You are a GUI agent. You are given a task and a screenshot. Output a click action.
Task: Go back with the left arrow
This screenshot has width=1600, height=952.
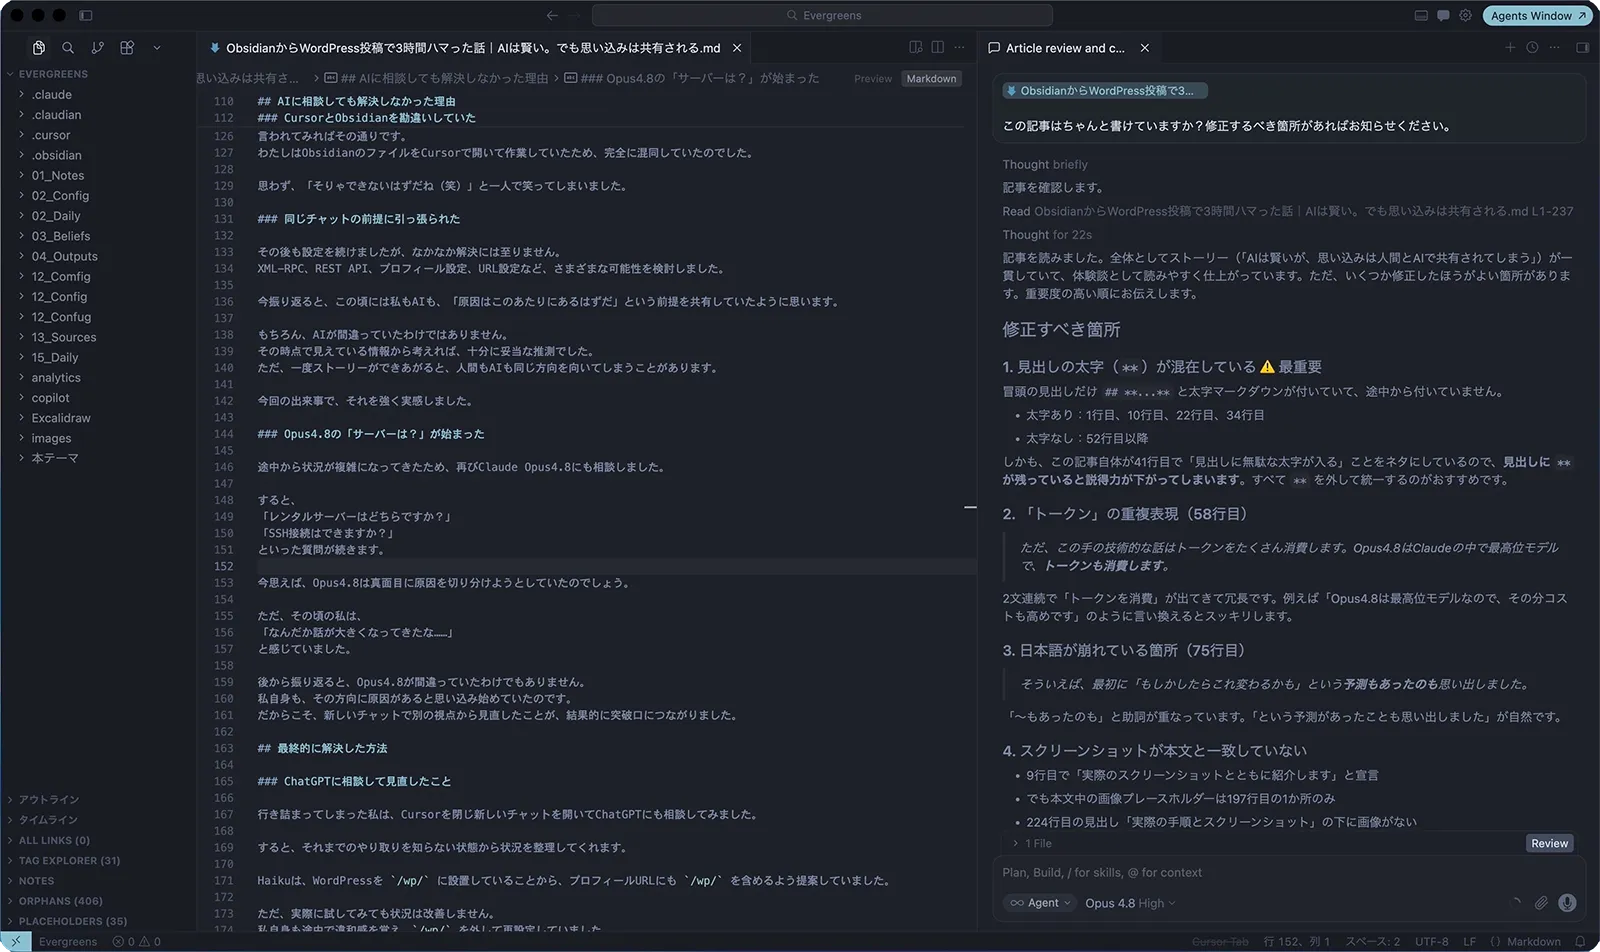pos(552,15)
